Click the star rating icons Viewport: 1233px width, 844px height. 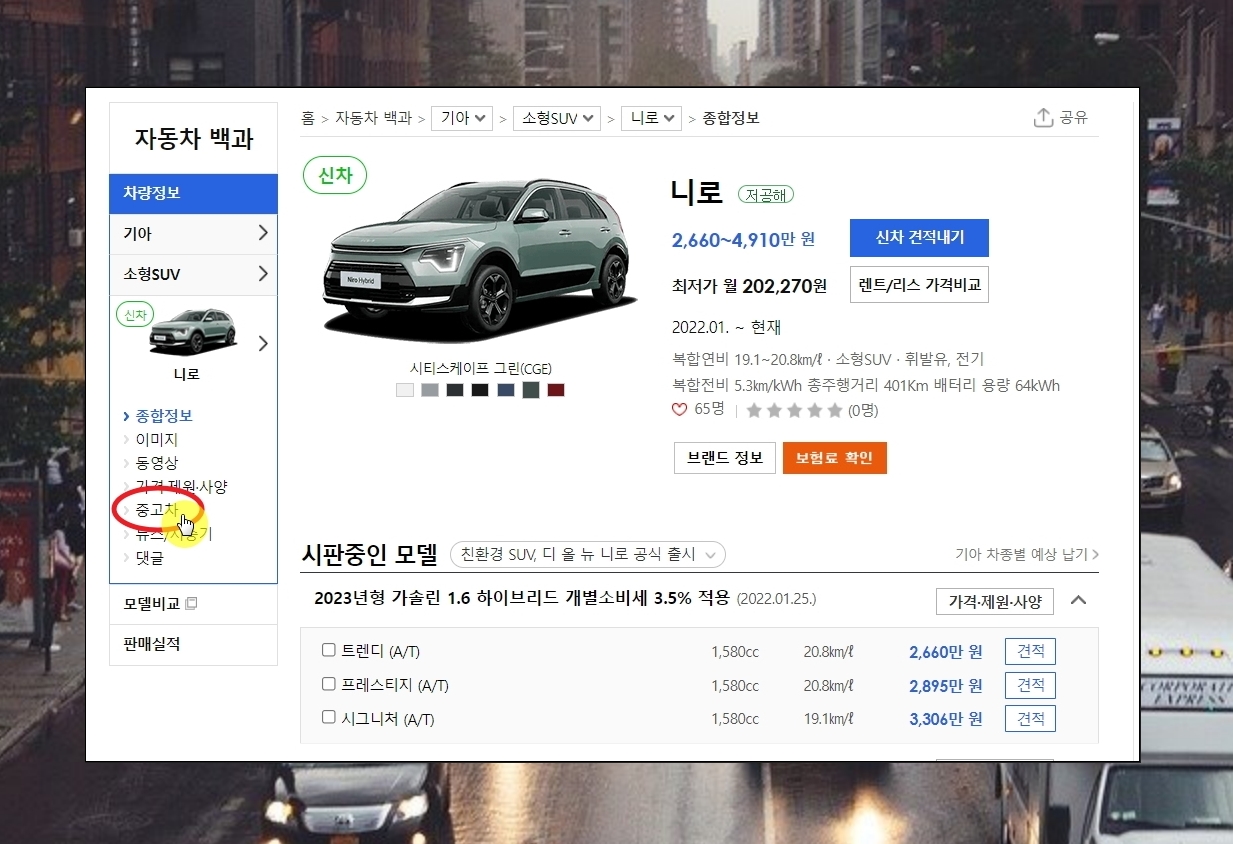point(794,410)
